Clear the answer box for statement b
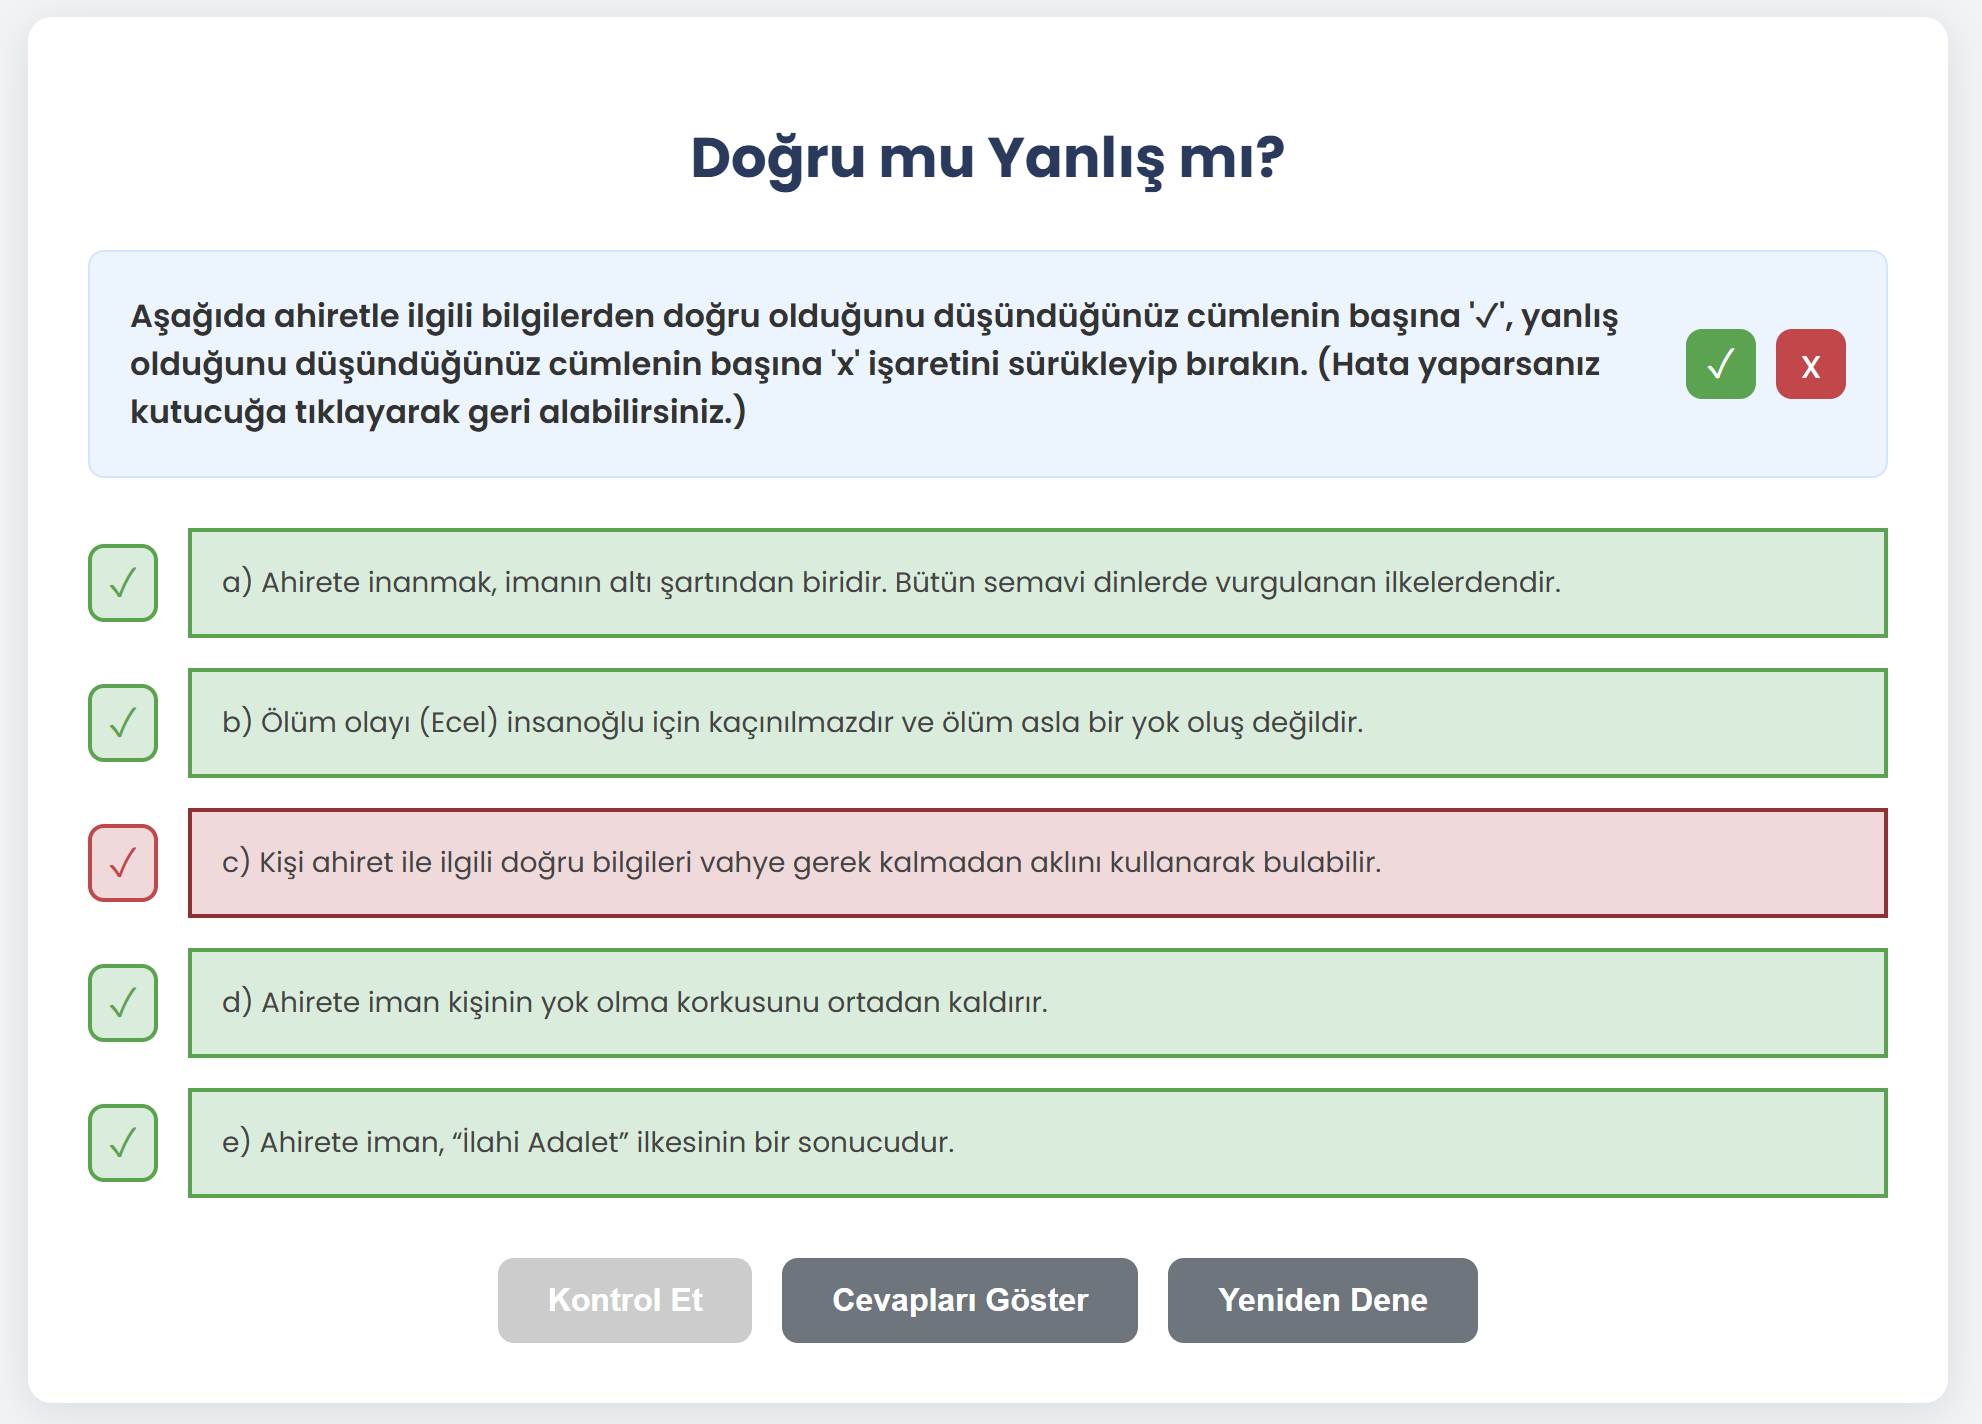1982x1424 pixels. point(123,723)
